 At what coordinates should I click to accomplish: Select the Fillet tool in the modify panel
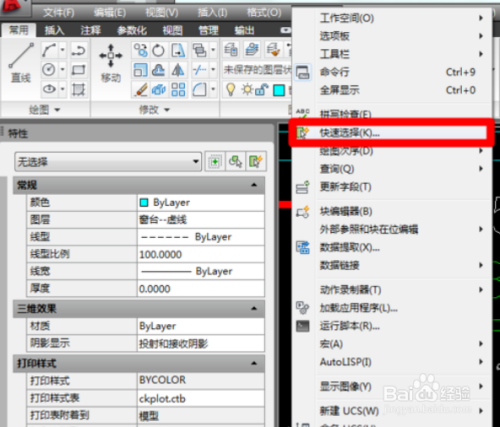[200, 89]
